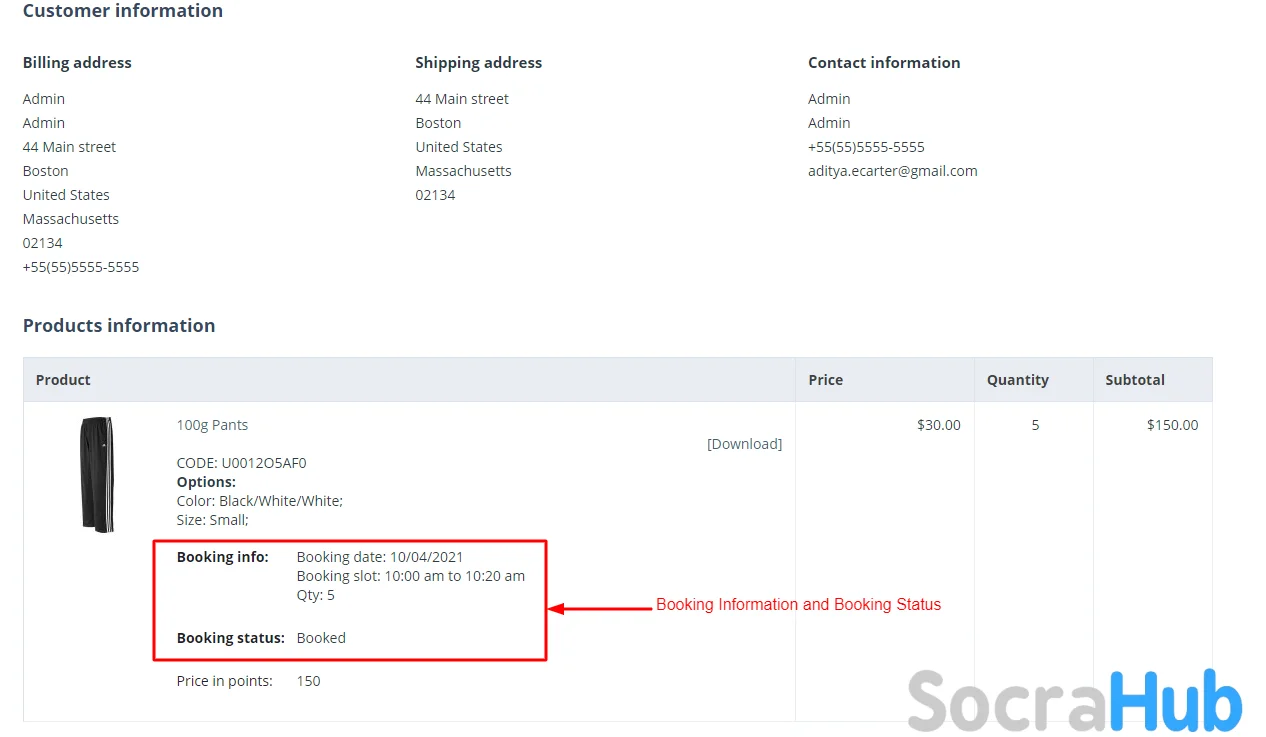Click the Shipping address heading
This screenshot has height=737, width=1266.
pyautogui.click(x=478, y=63)
